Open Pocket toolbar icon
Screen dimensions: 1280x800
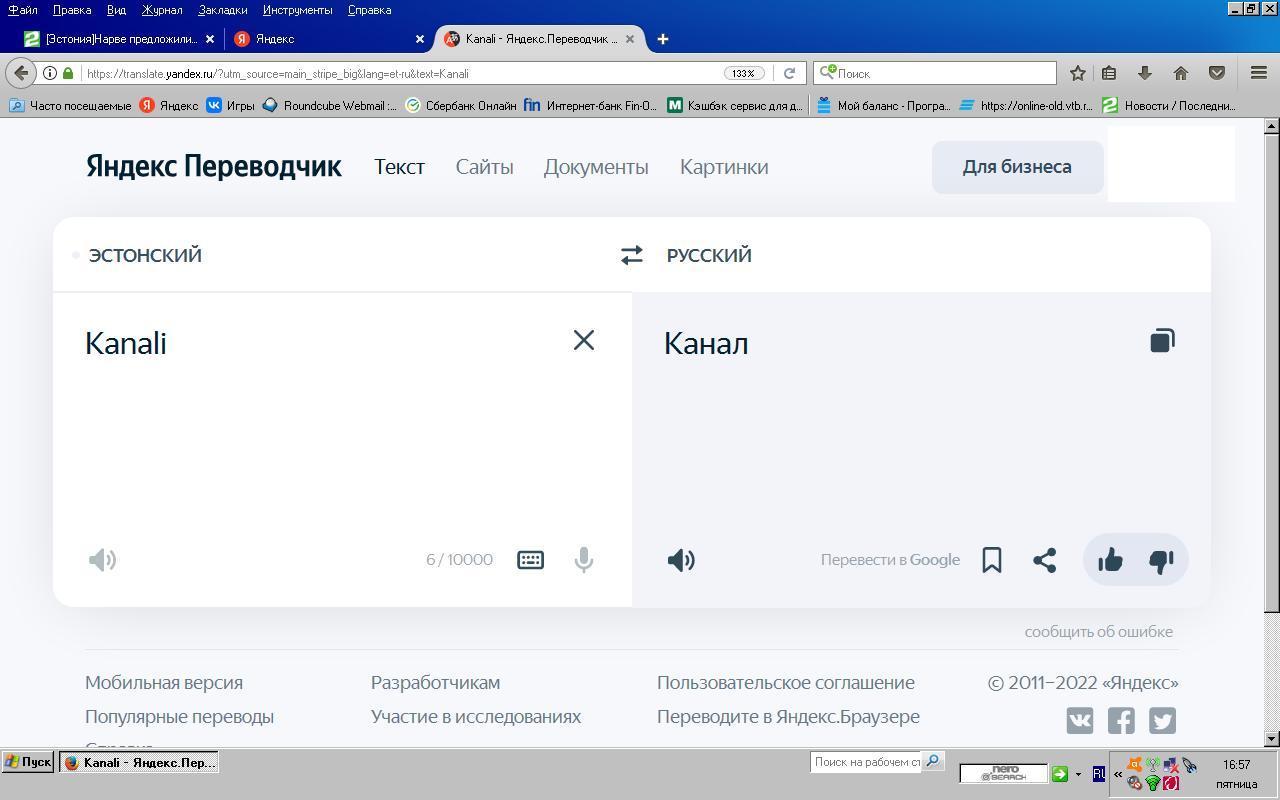tap(1217, 73)
